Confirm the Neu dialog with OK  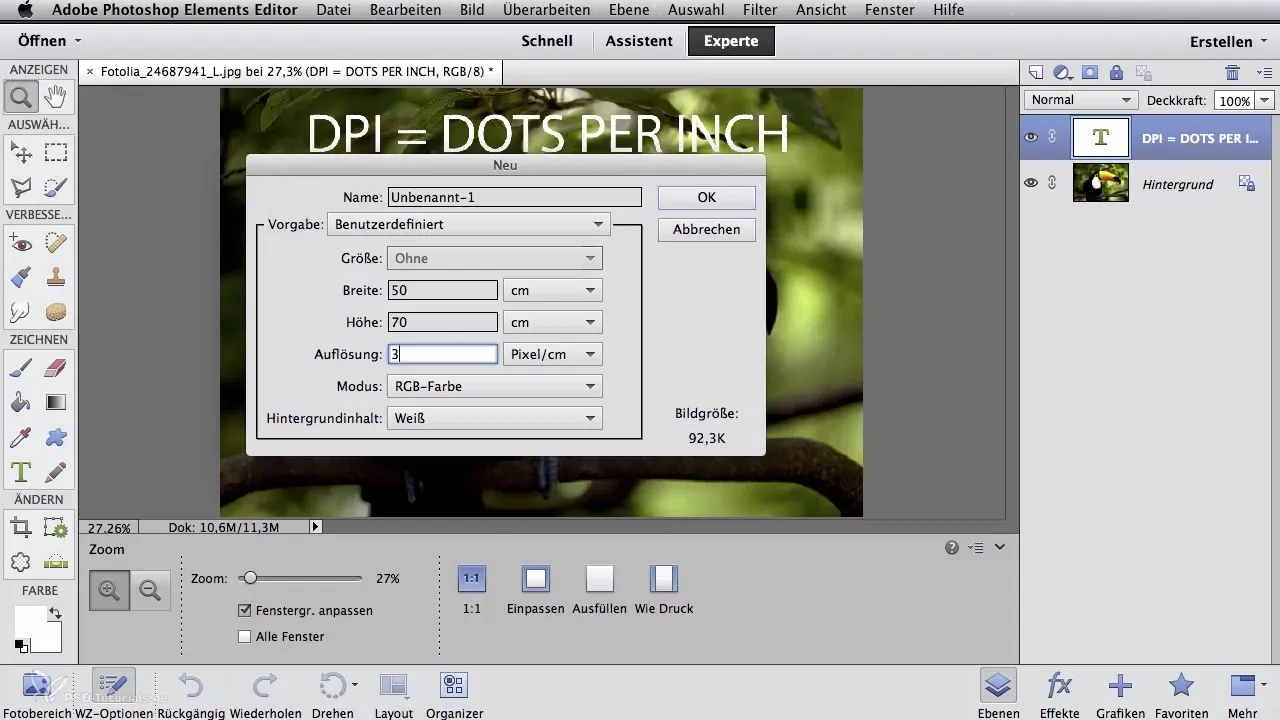pyautogui.click(x=706, y=197)
